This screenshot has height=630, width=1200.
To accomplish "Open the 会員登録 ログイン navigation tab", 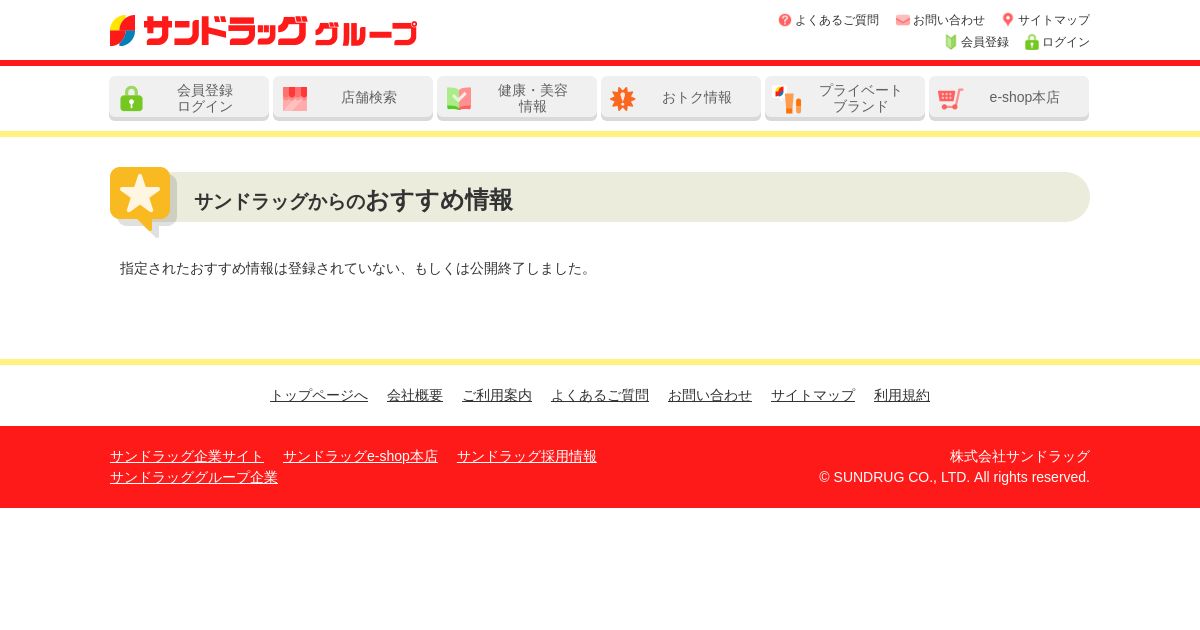I will point(189,98).
